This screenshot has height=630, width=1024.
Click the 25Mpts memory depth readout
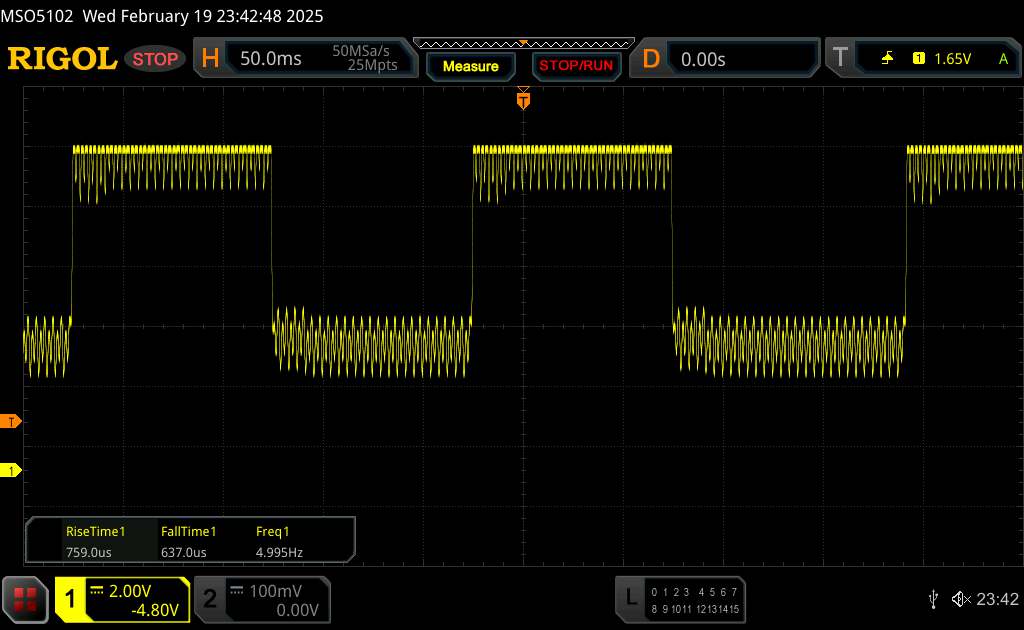pyautogui.click(x=372, y=65)
